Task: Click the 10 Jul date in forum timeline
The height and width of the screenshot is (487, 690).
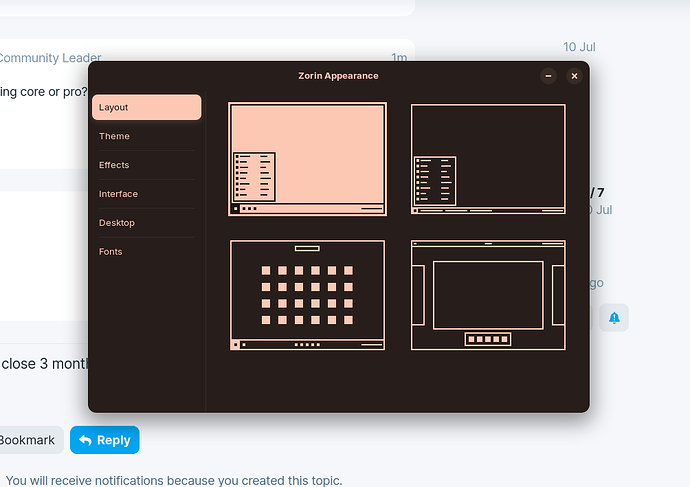Action: pyautogui.click(x=579, y=47)
